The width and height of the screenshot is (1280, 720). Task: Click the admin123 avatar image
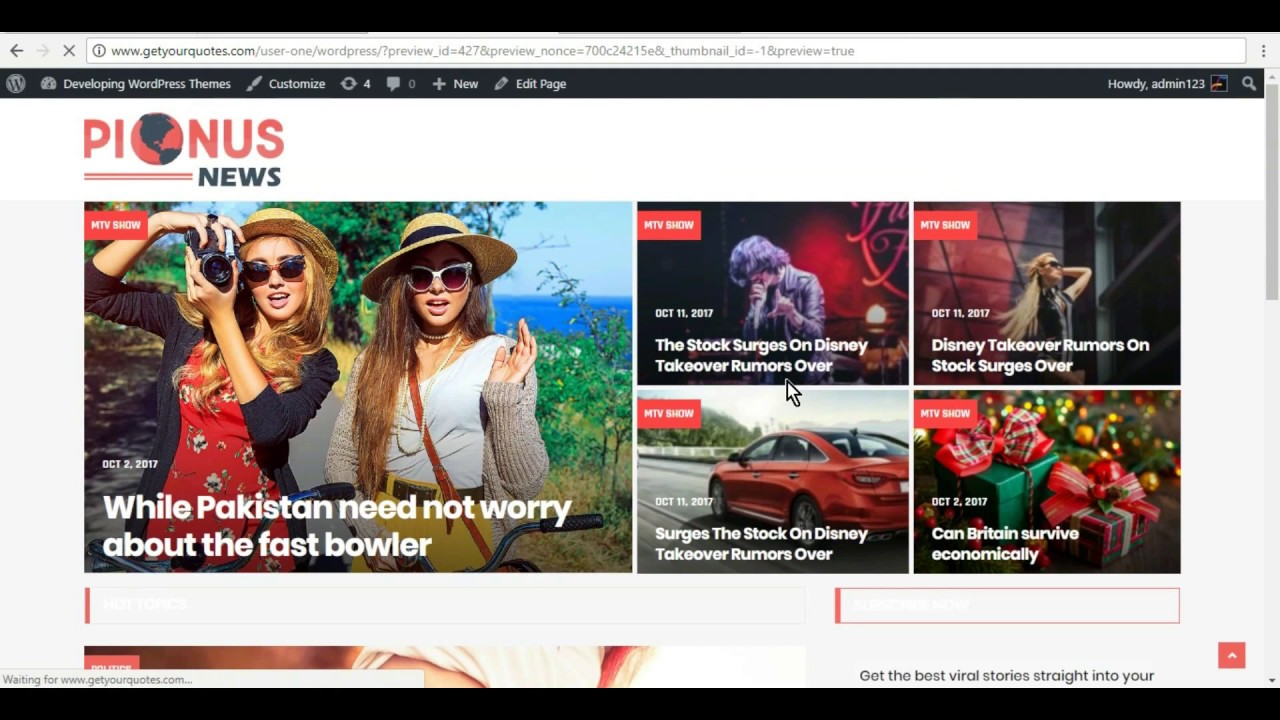[1218, 84]
